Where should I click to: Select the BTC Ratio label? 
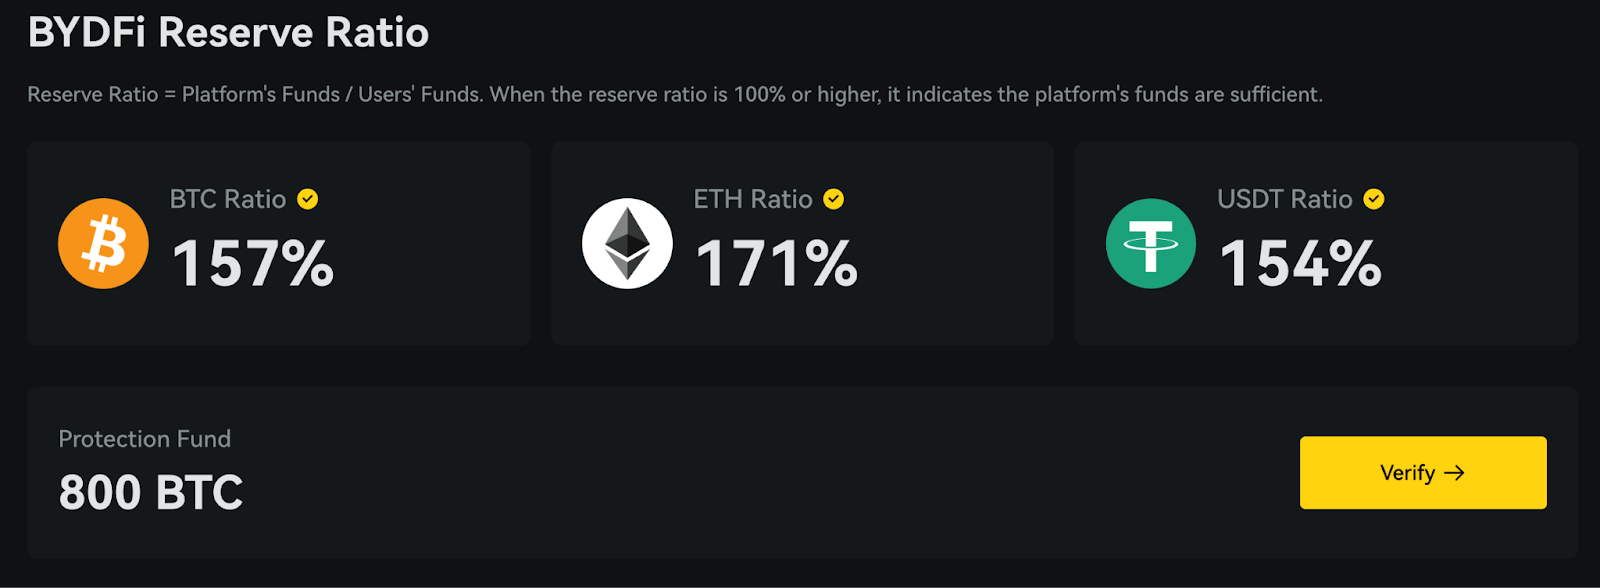tap(228, 199)
